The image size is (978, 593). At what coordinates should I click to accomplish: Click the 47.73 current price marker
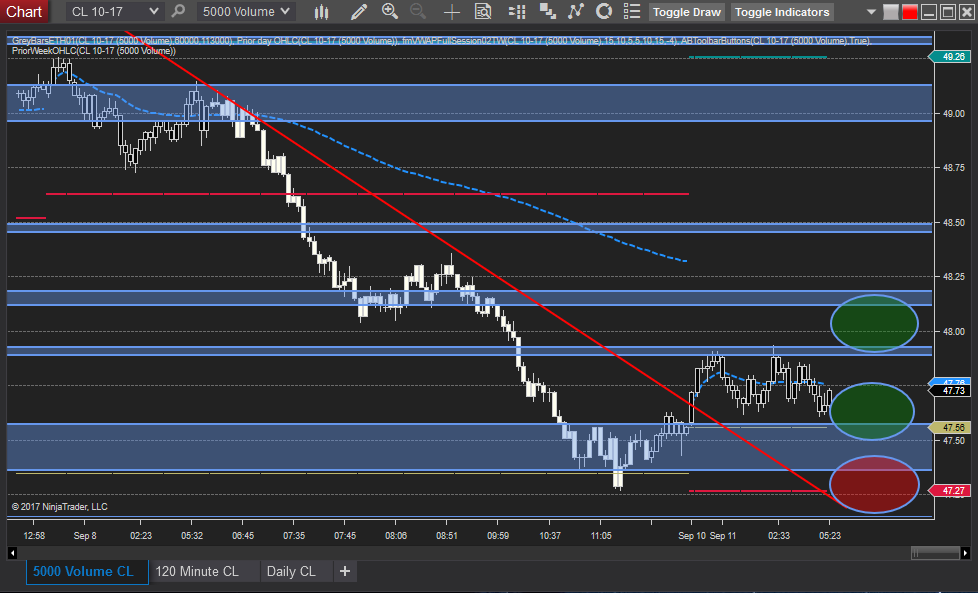[952, 391]
